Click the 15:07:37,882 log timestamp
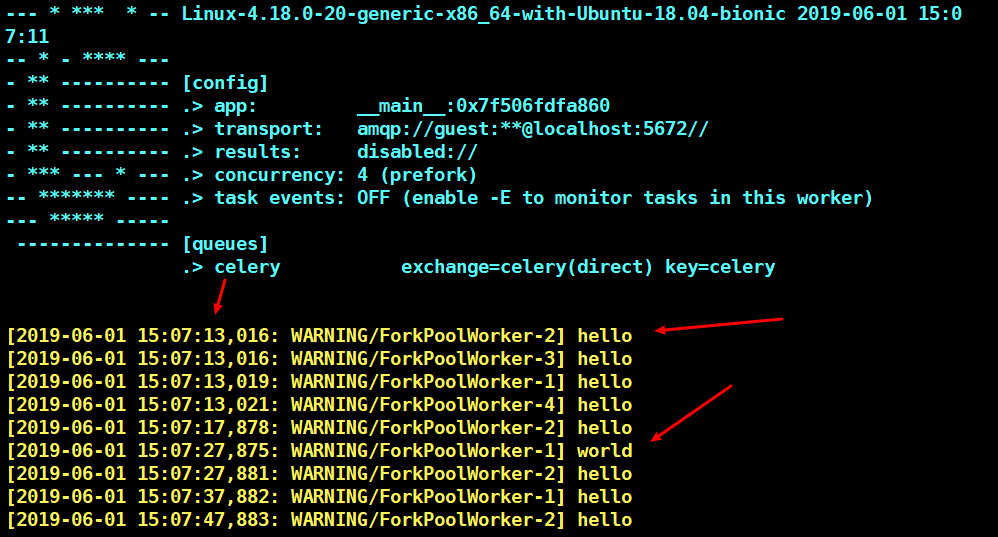 [x=208, y=497]
